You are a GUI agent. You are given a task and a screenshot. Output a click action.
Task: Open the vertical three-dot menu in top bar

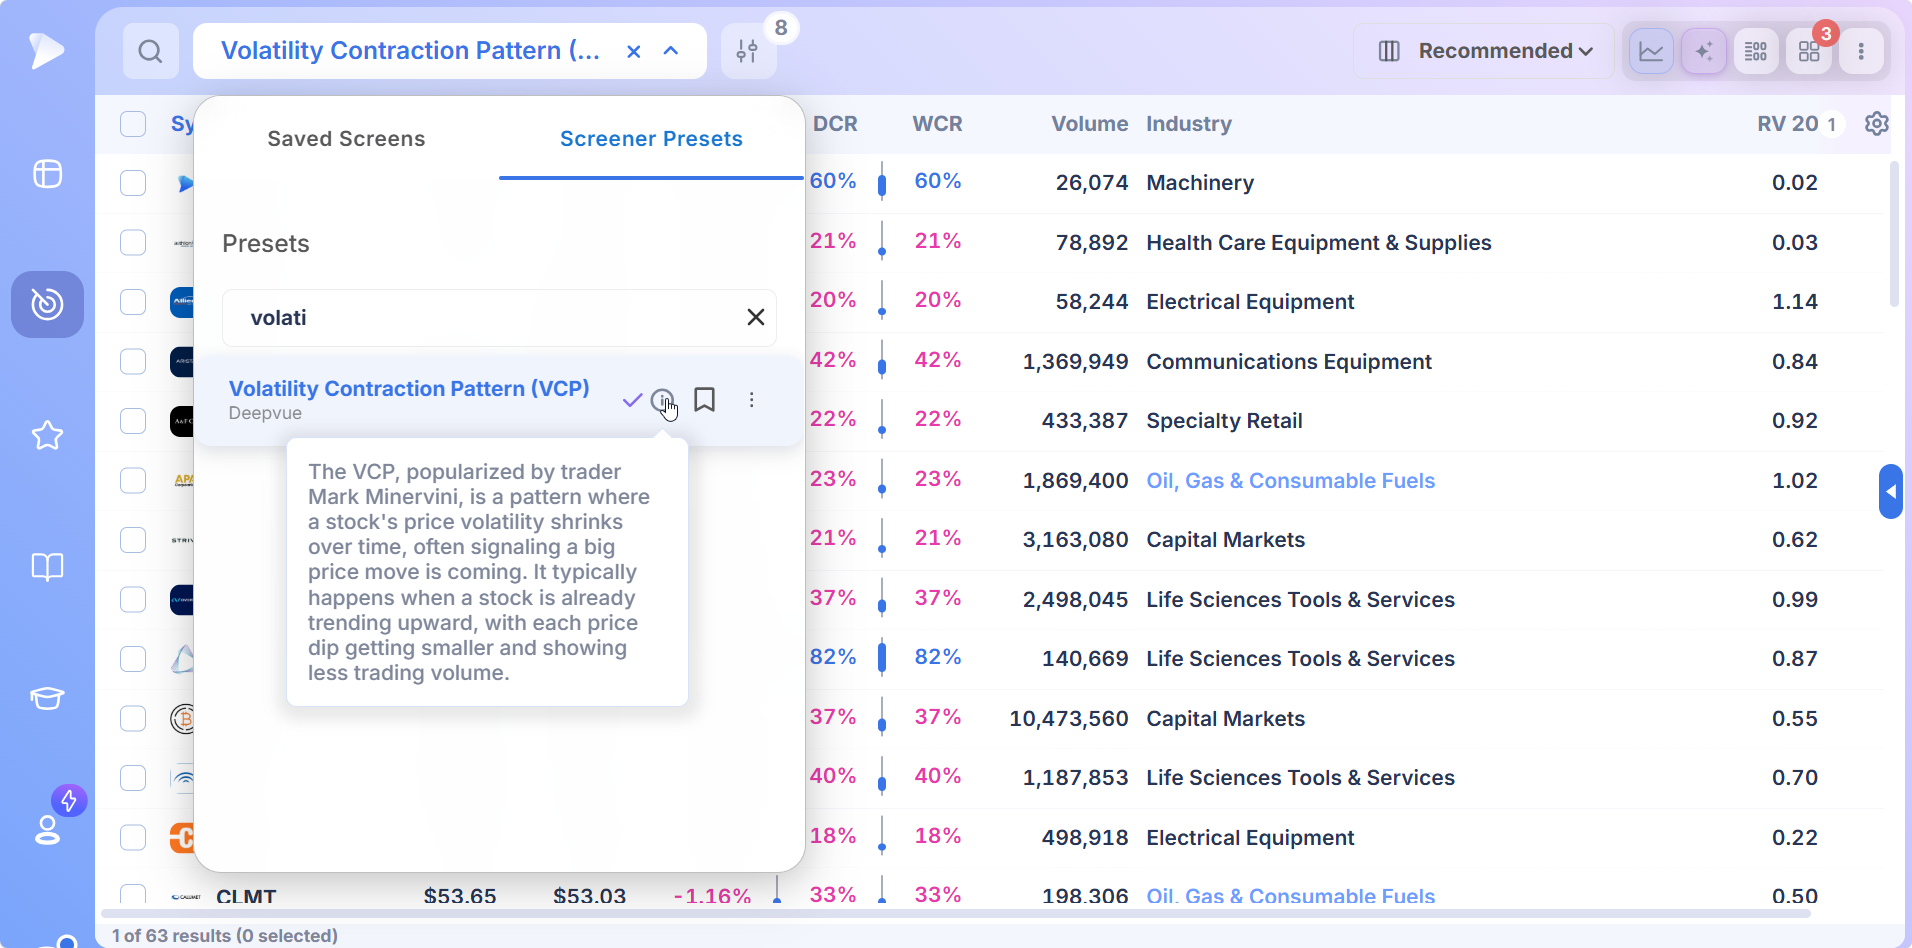1861,51
